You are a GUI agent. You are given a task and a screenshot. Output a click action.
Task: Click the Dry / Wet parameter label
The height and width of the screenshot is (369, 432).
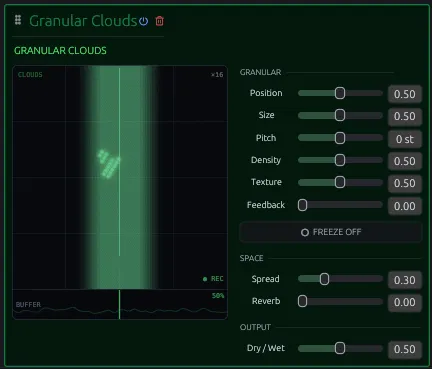266,348
